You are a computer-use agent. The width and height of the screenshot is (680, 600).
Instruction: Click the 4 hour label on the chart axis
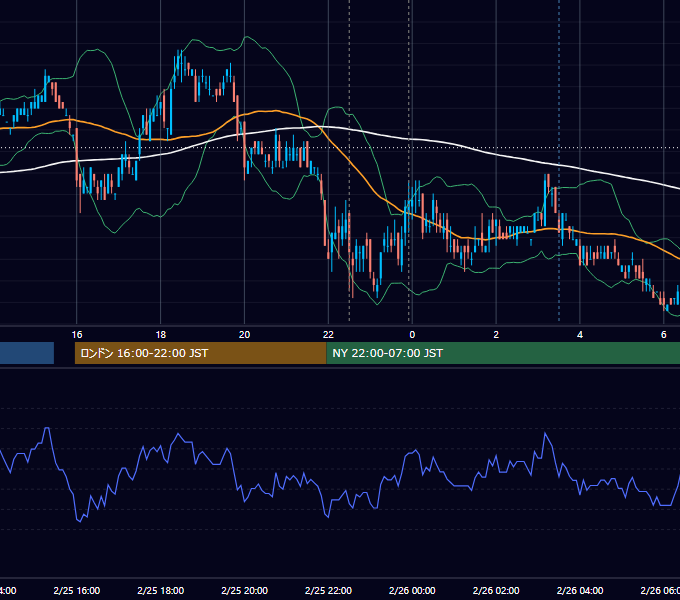coord(580,334)
